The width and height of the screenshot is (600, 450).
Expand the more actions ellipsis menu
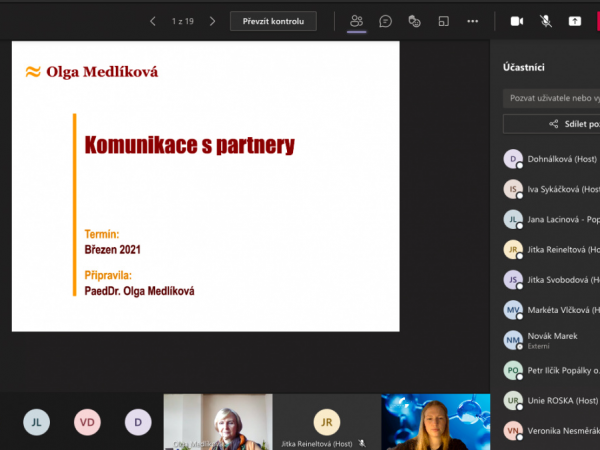point(473,21)
